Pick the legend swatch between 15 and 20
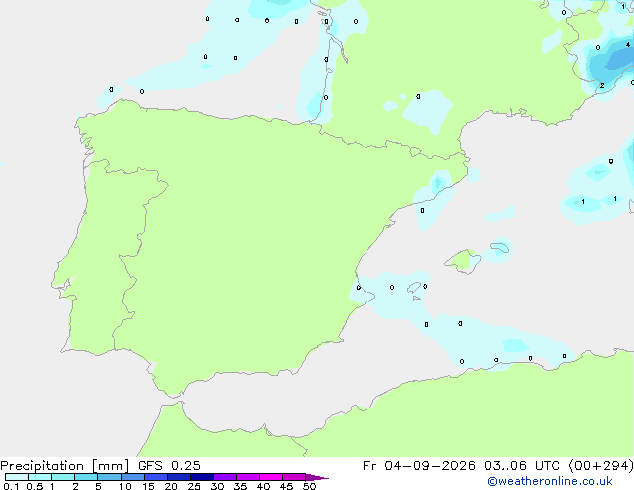 [x=156, y=477]
